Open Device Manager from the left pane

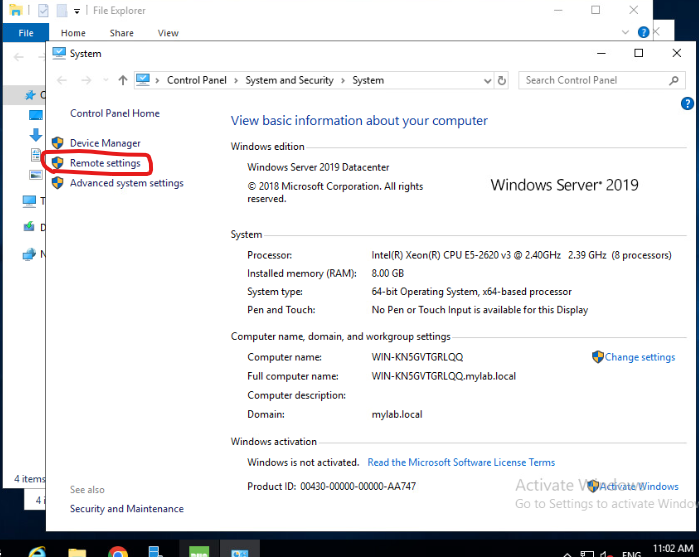105,143
